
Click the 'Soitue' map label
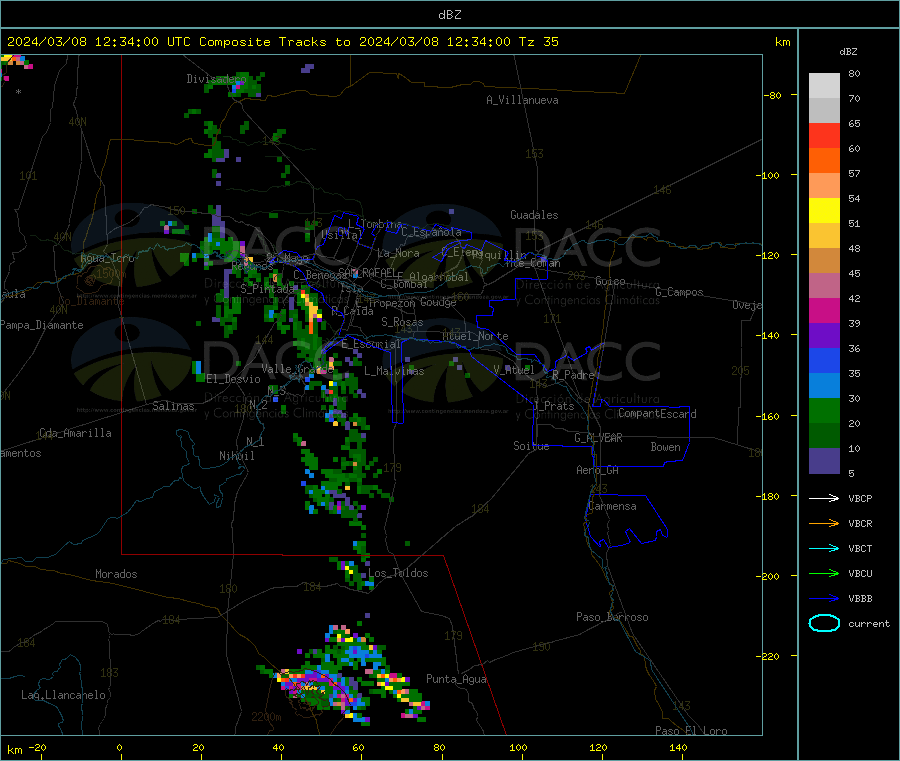click(531, 446)
